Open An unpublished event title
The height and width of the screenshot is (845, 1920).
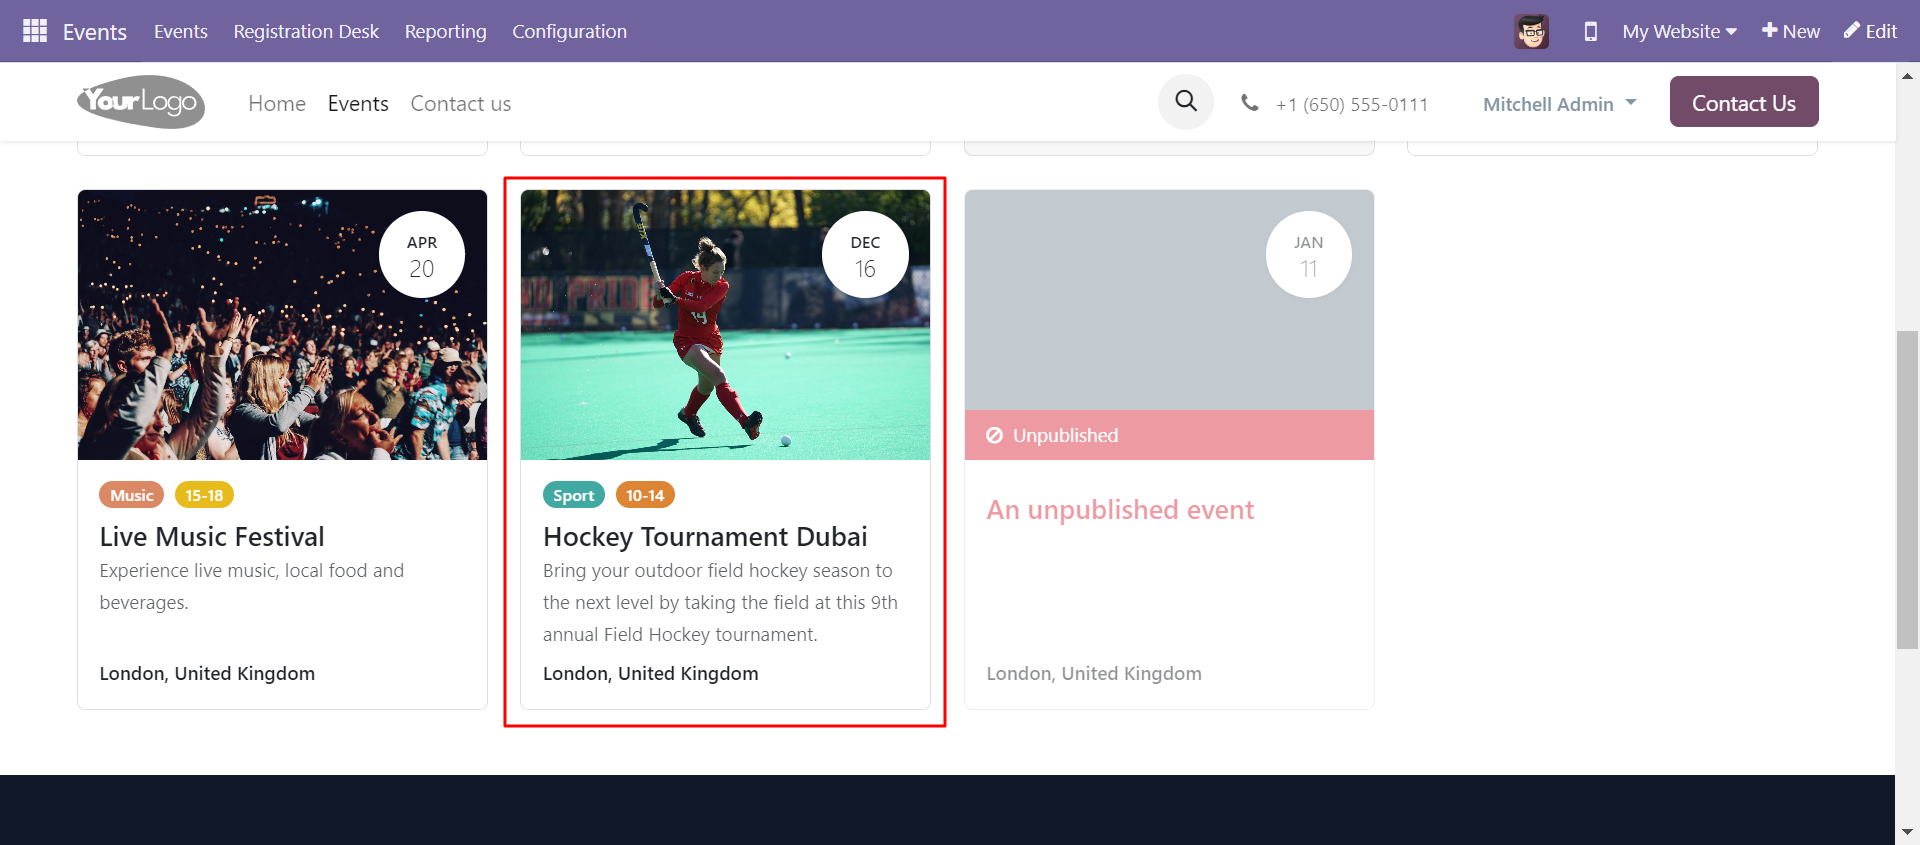coord(1120,510)
